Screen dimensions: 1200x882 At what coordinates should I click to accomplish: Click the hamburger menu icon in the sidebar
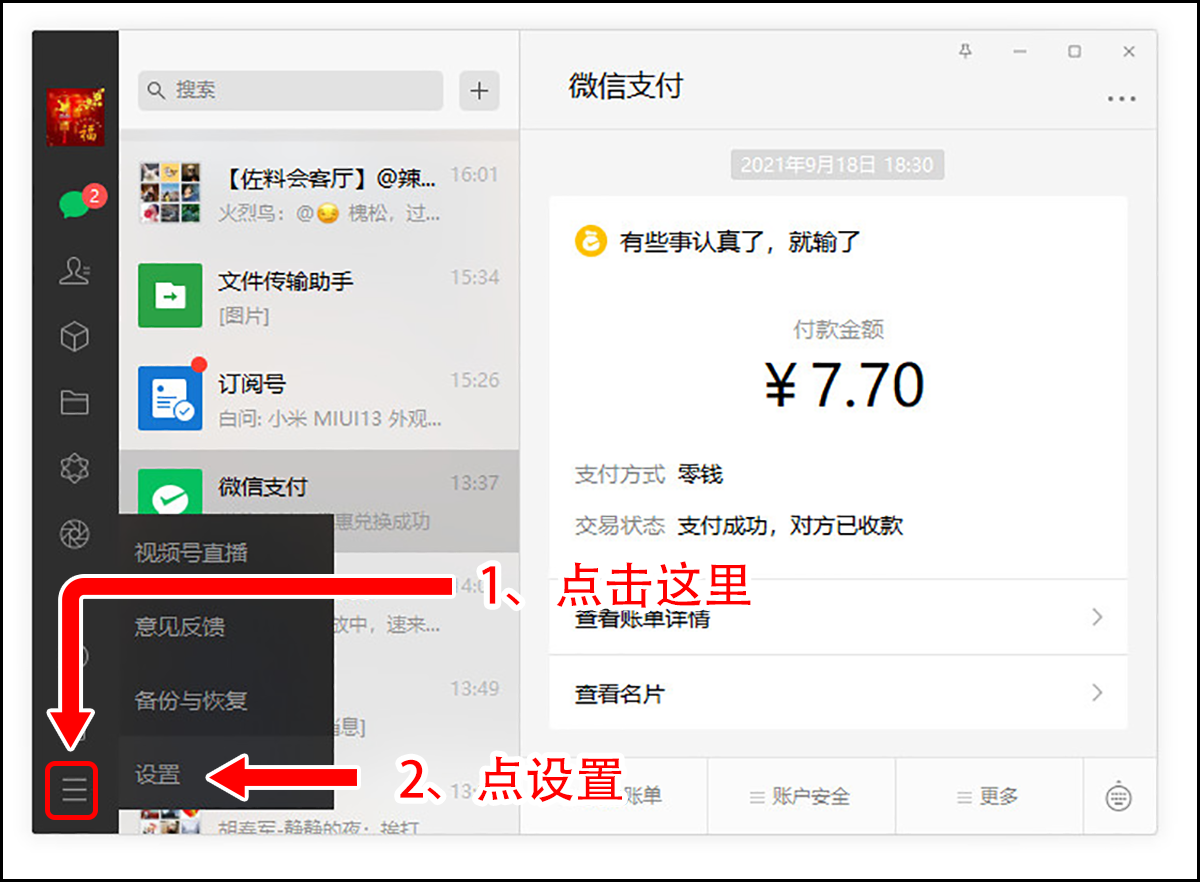[x=75, y=790]
